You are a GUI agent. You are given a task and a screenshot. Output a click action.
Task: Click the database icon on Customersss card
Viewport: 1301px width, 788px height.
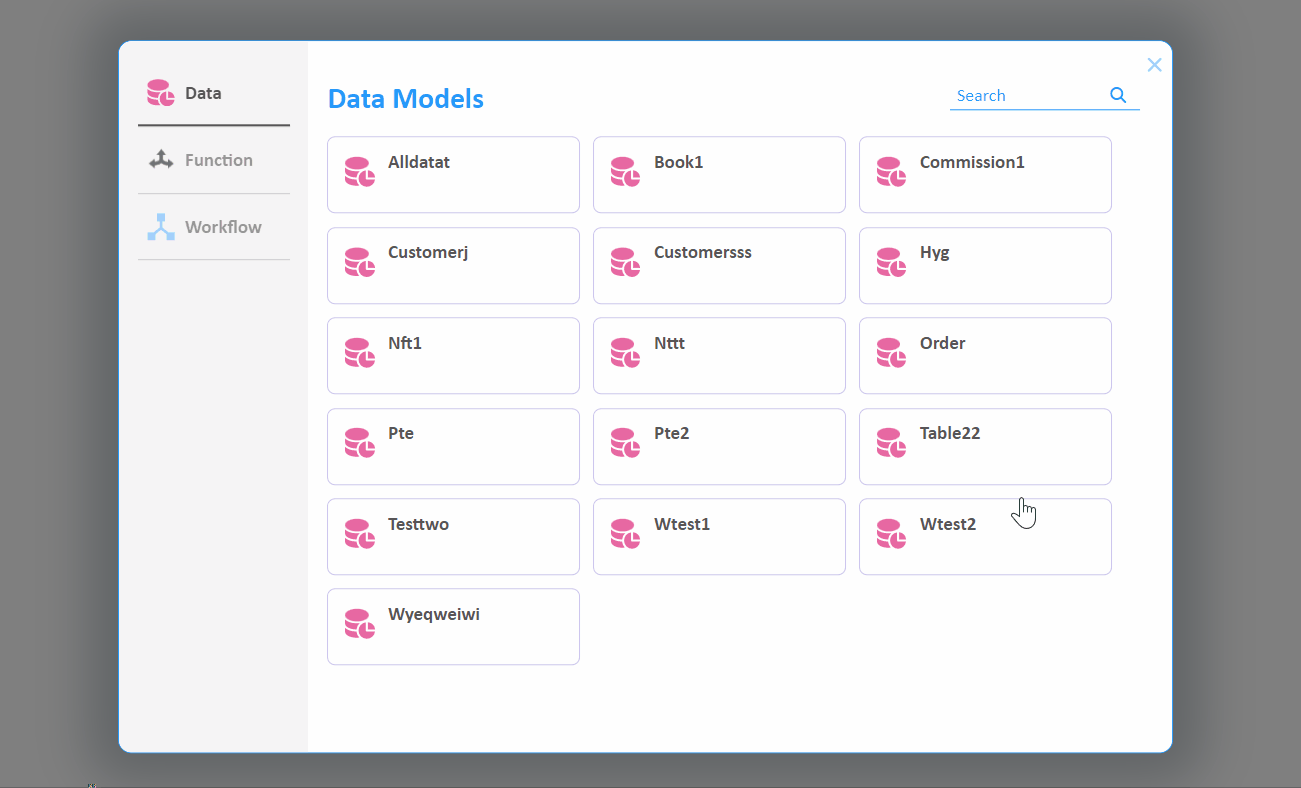pos(626,262)
